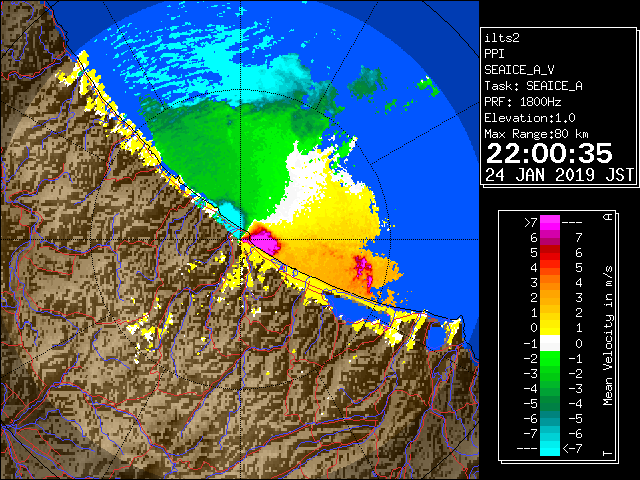Click the magenta high-velocity patch near the radar origin
The height and width of the screenshot is (480, 640).
[x=267, y=242]
